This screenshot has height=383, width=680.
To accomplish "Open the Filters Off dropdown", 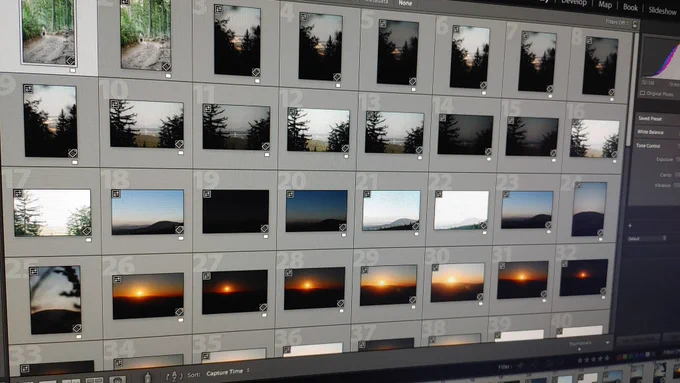I will [616, 22].
